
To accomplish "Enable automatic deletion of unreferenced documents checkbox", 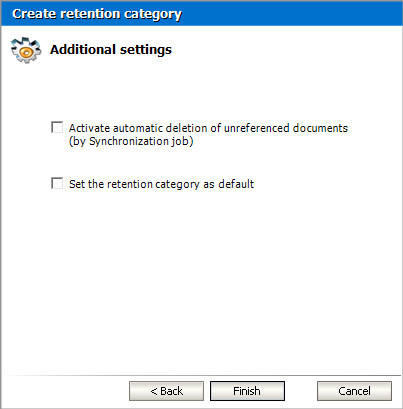I will coord(57,127).
